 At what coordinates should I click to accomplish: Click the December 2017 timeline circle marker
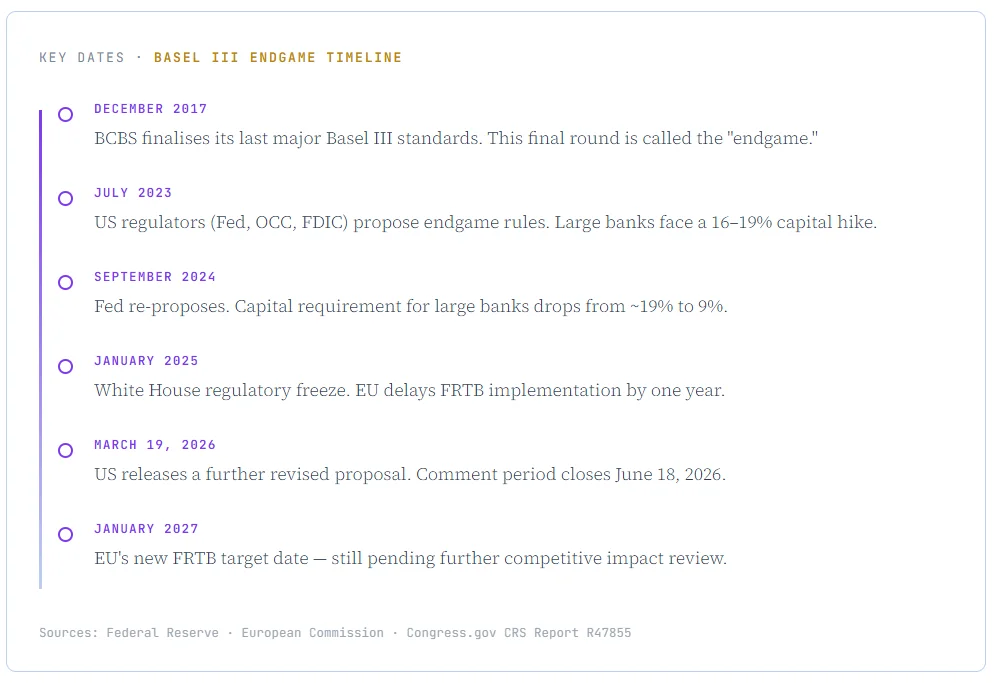(x=65, y=115)
